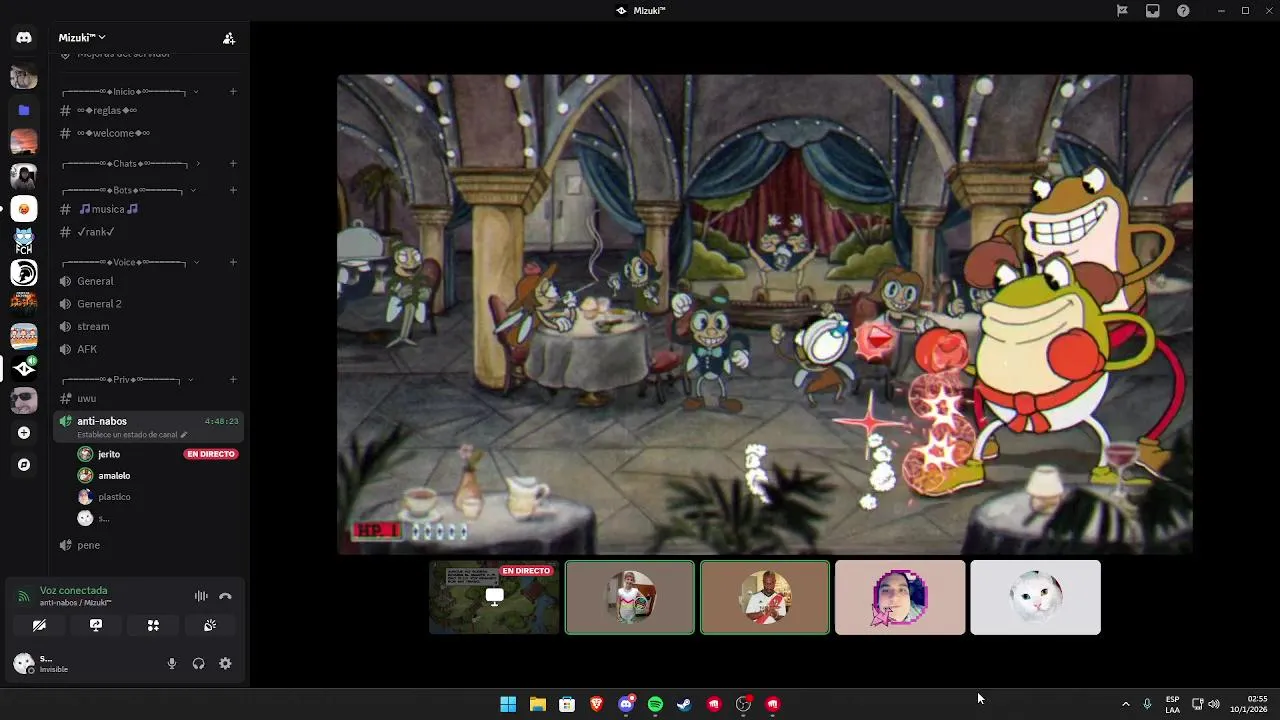Image resolution: width=1280 pixels, height=720 pixels.
Task: Open noise suppression waveform icon
Action: pyautogui.click(x=201, y=596)
